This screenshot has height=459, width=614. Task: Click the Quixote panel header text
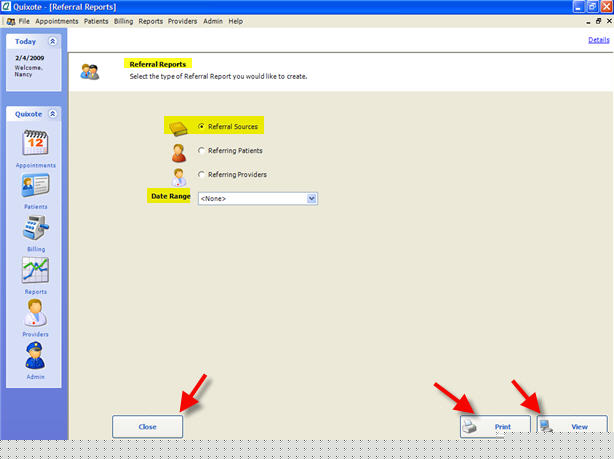point(28,114)
